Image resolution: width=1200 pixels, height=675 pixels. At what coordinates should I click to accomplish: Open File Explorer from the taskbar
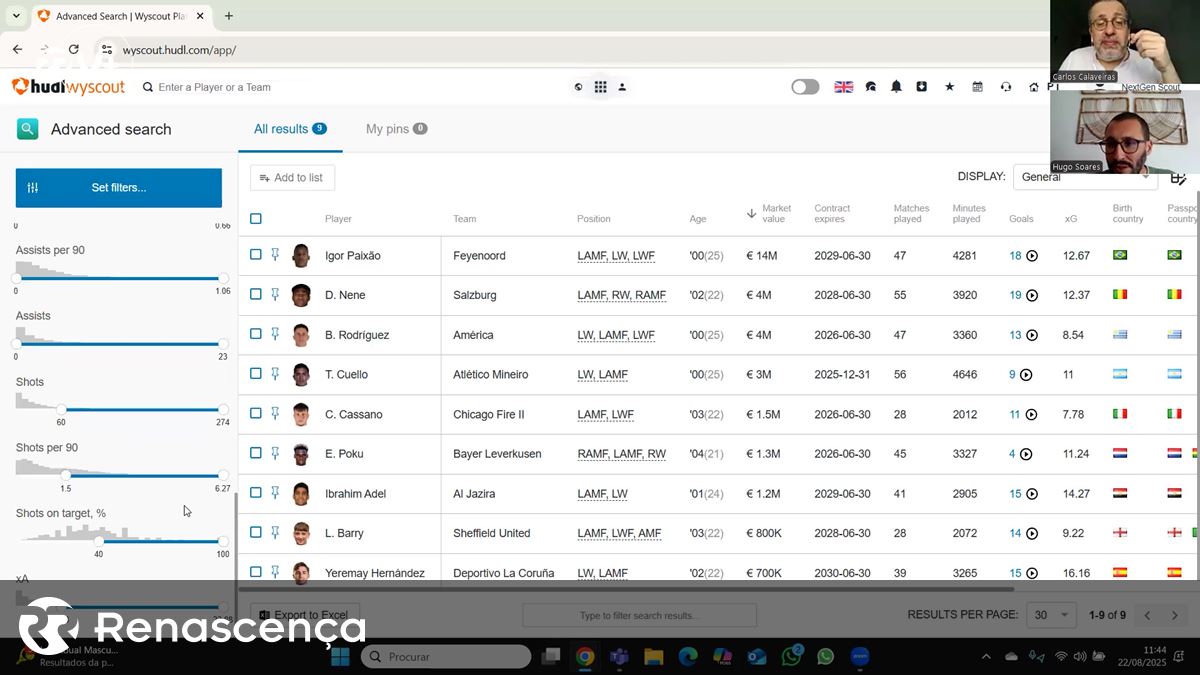point(654,657)
